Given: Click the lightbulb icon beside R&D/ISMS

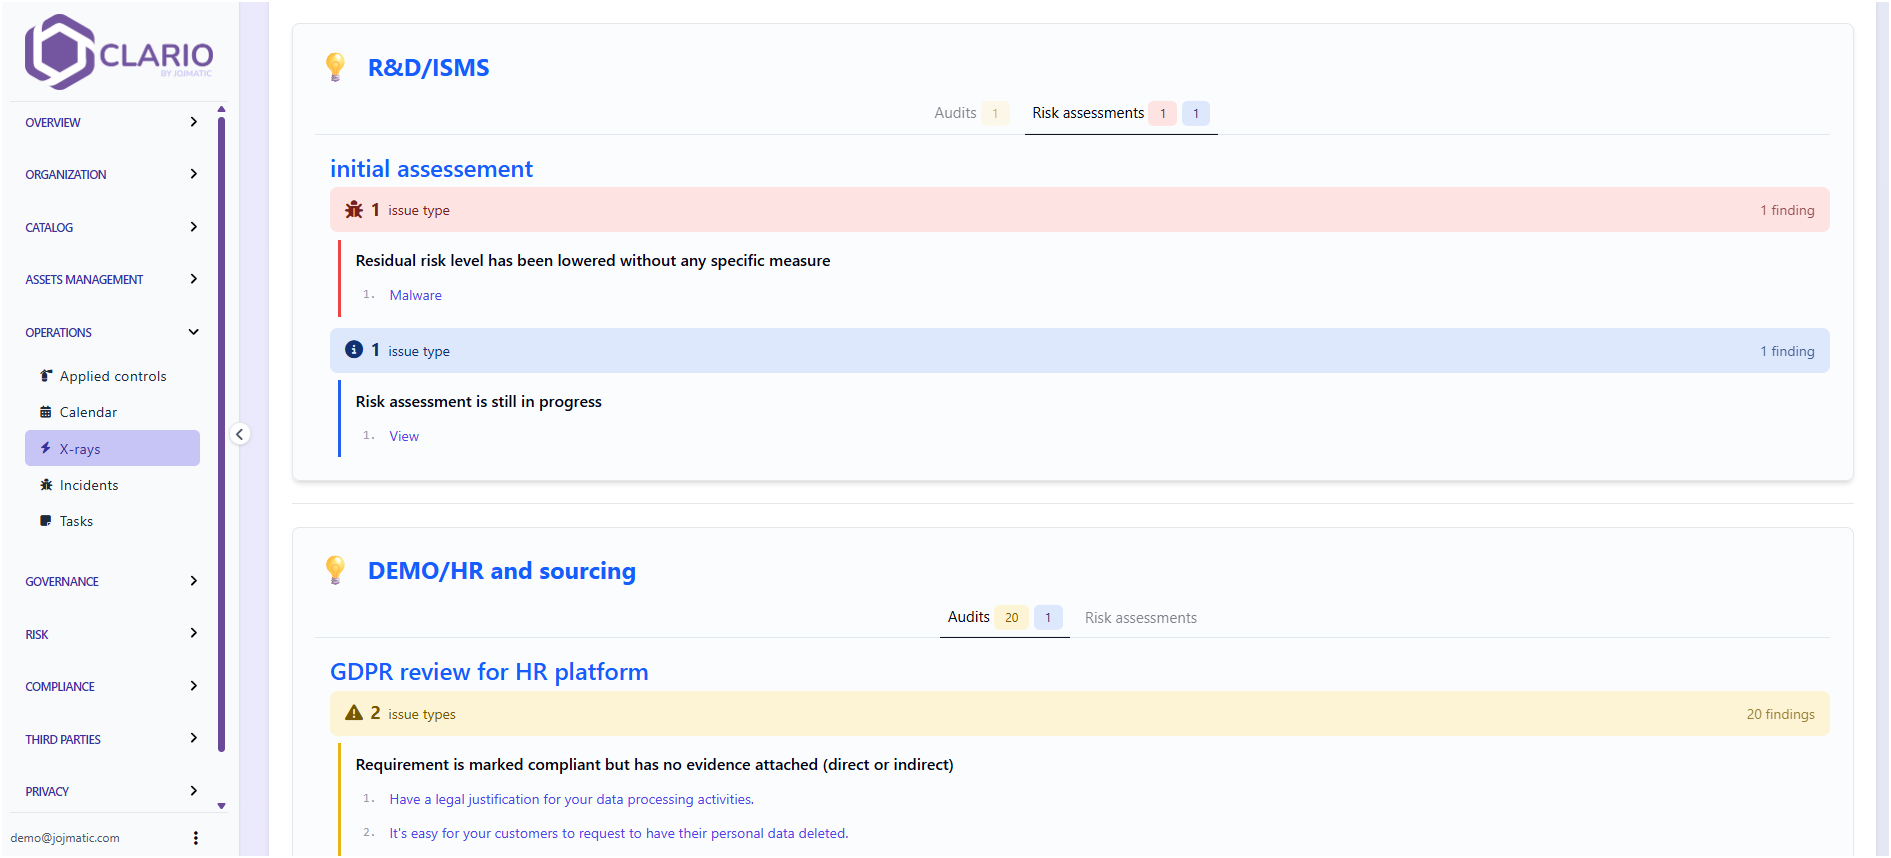Looking at the screenshot, I should click(x=336, y=67).
